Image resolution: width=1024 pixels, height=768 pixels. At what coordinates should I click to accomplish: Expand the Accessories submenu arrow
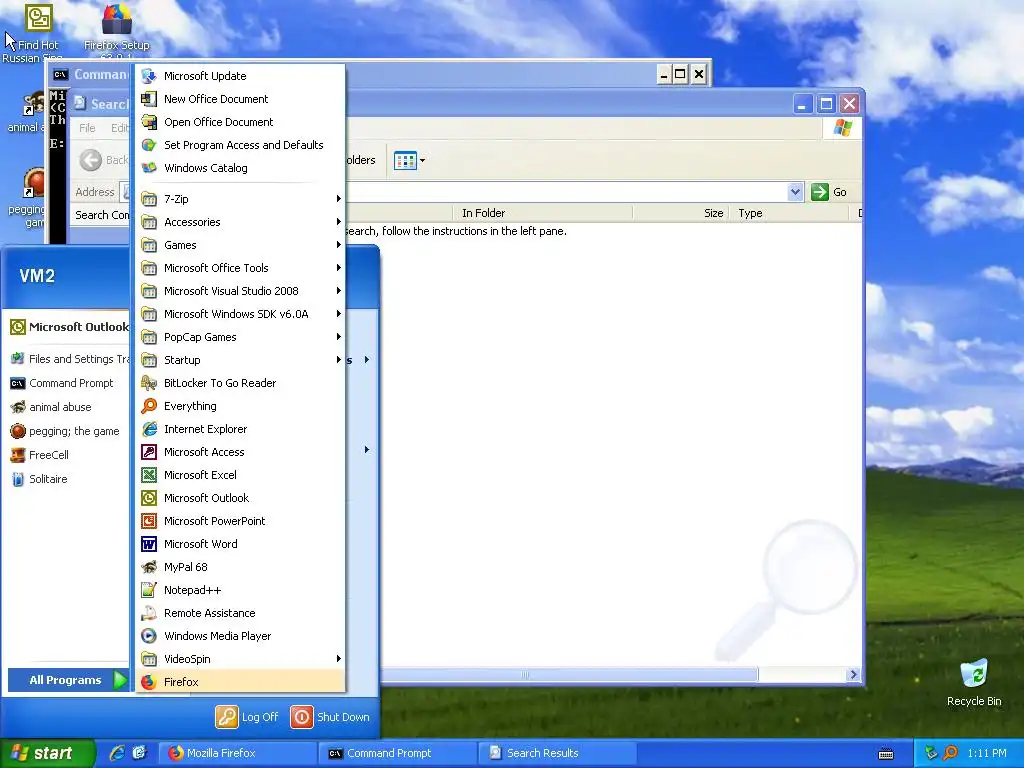338,221
